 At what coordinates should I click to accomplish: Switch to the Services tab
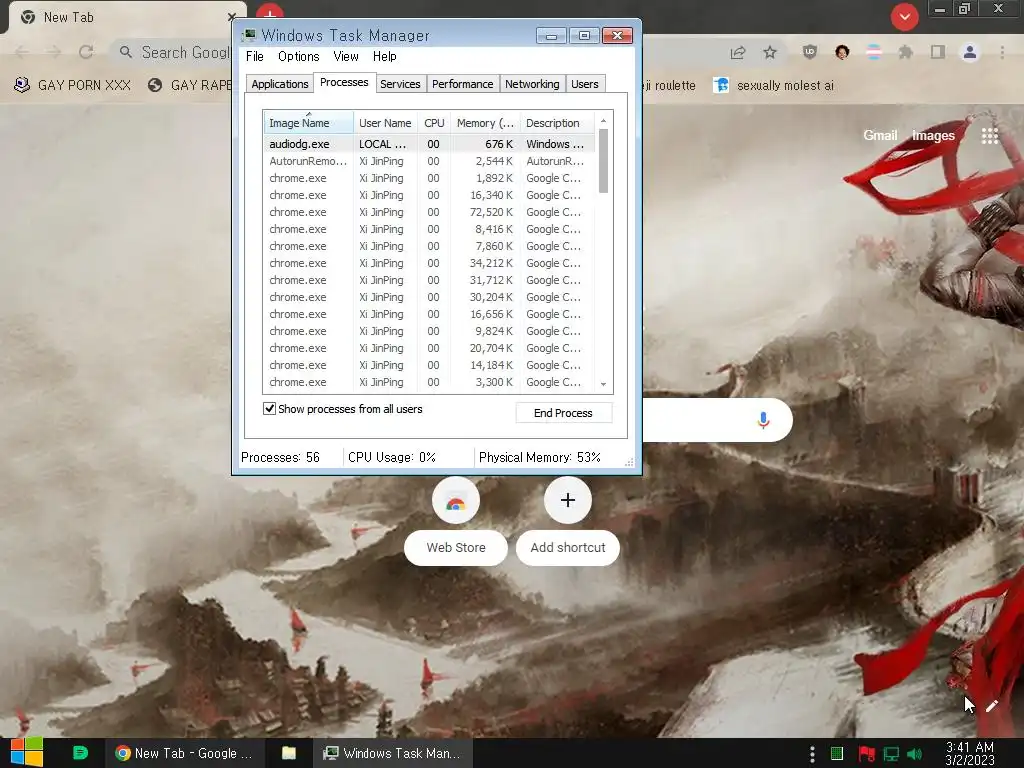[x=400, y=84]
